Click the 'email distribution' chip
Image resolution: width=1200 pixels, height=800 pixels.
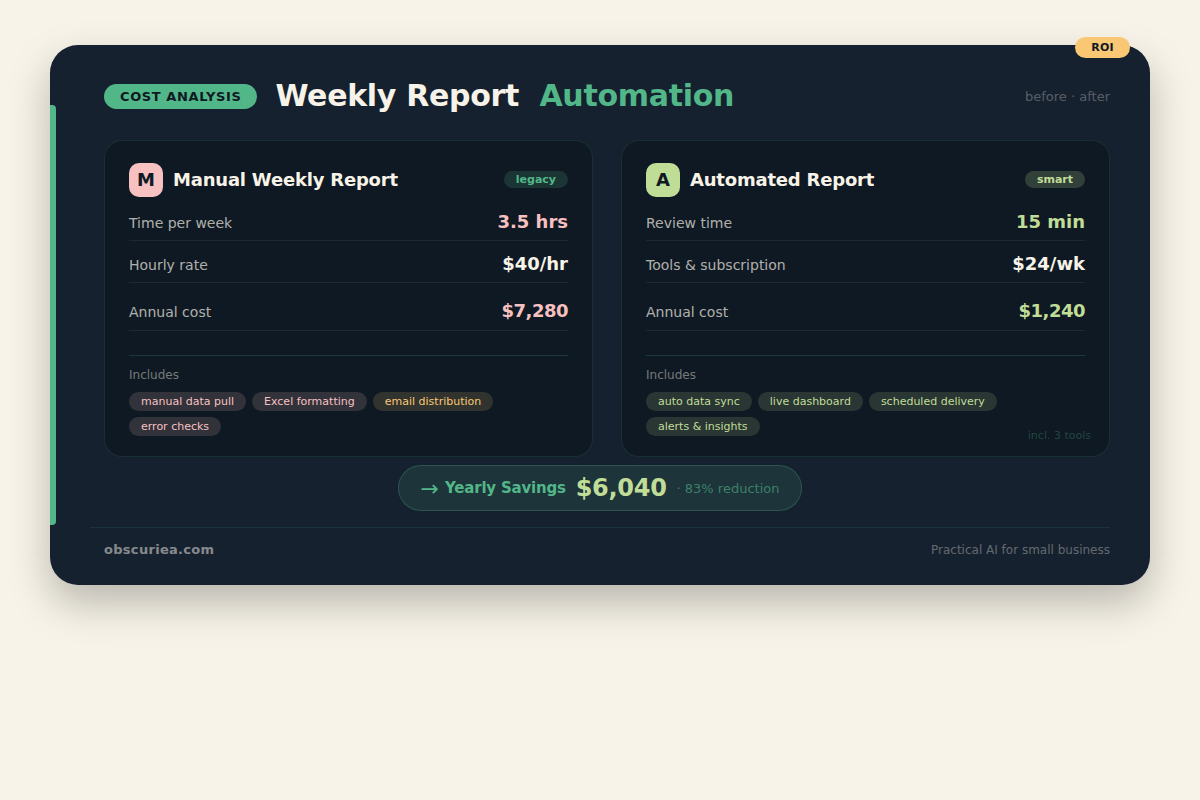click(x=433, y=401)
